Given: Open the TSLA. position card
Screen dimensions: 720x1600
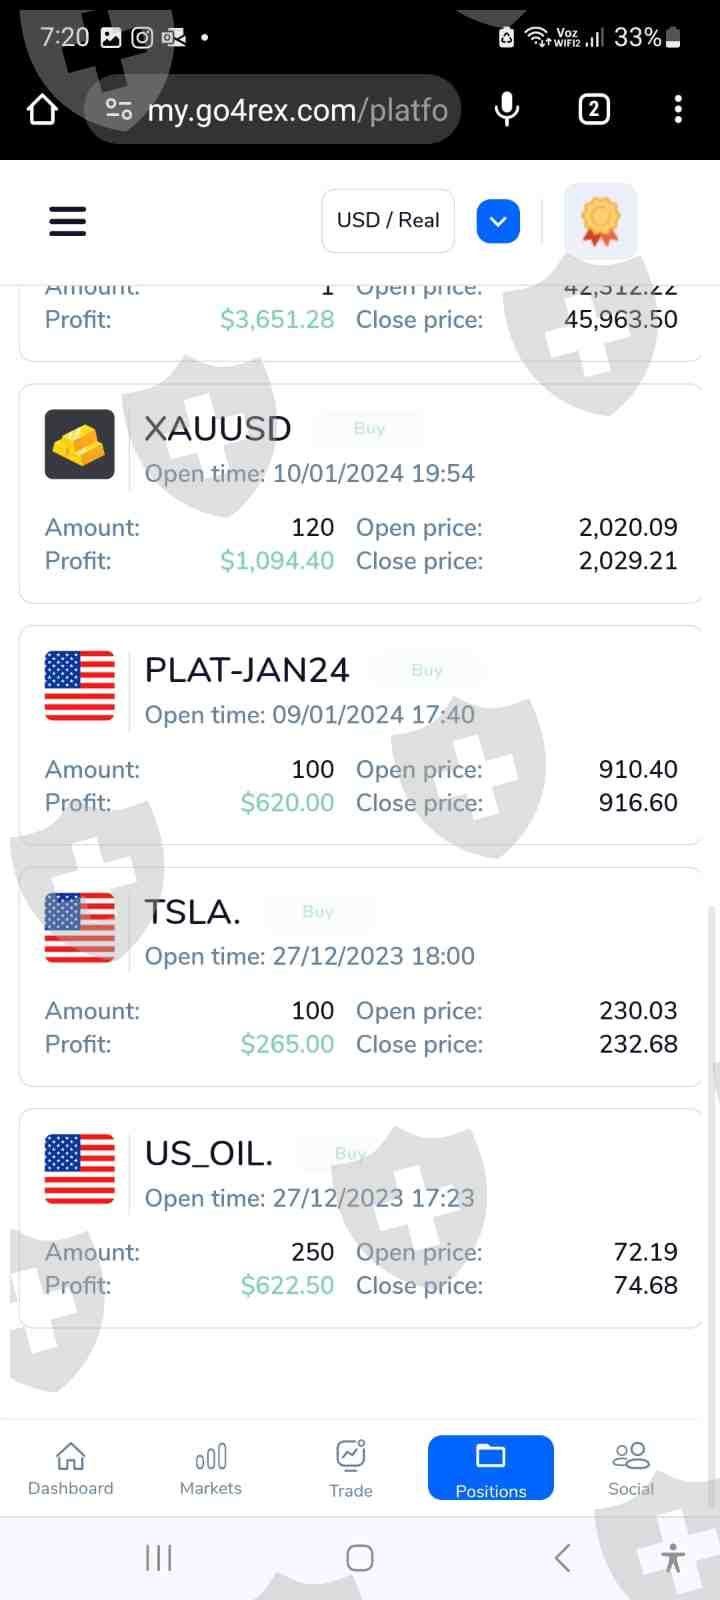Looking at the screenshot, I should coord(360,976).
